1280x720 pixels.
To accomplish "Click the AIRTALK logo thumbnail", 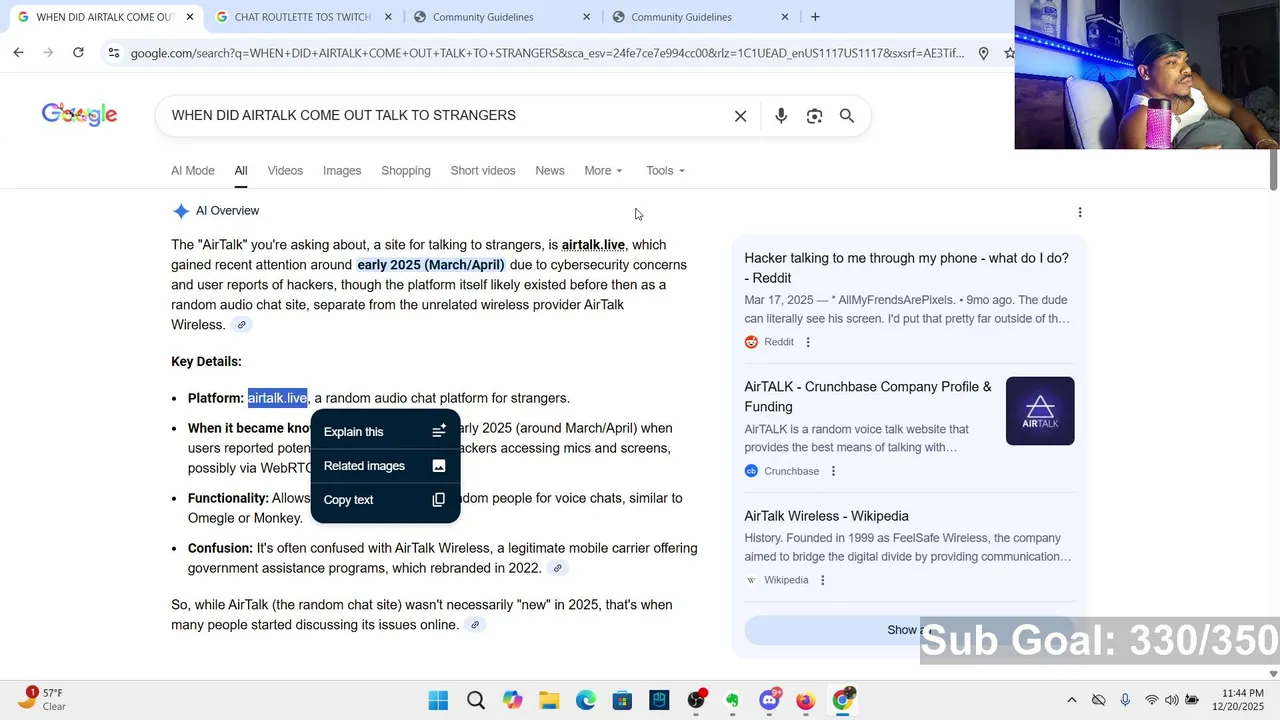I will pos(1040,411).
